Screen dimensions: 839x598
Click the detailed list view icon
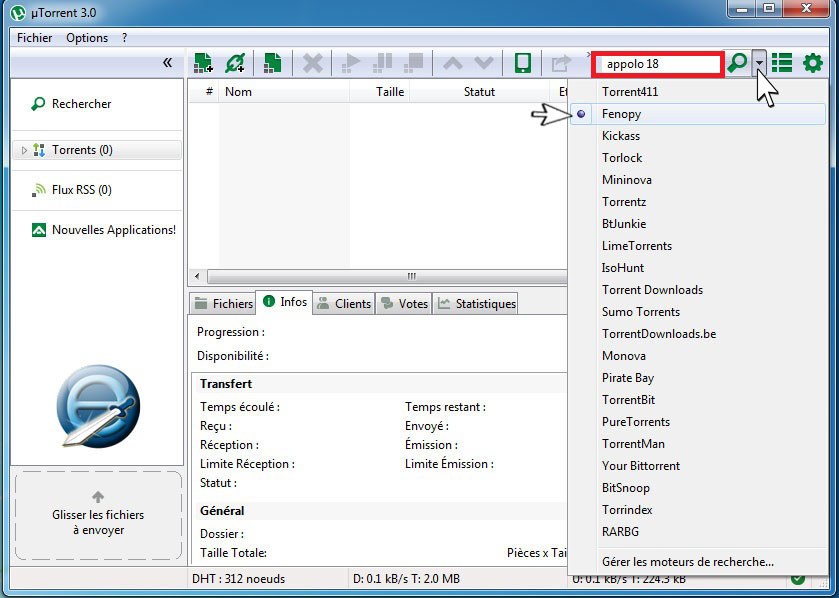coord(782,63)
